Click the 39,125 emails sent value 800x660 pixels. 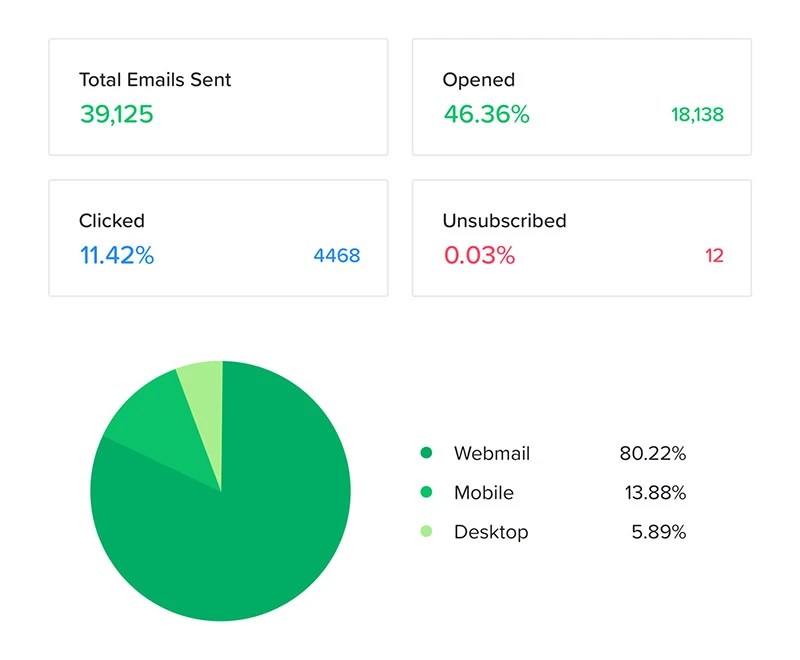pyautogui.click(x=116, y=114)
